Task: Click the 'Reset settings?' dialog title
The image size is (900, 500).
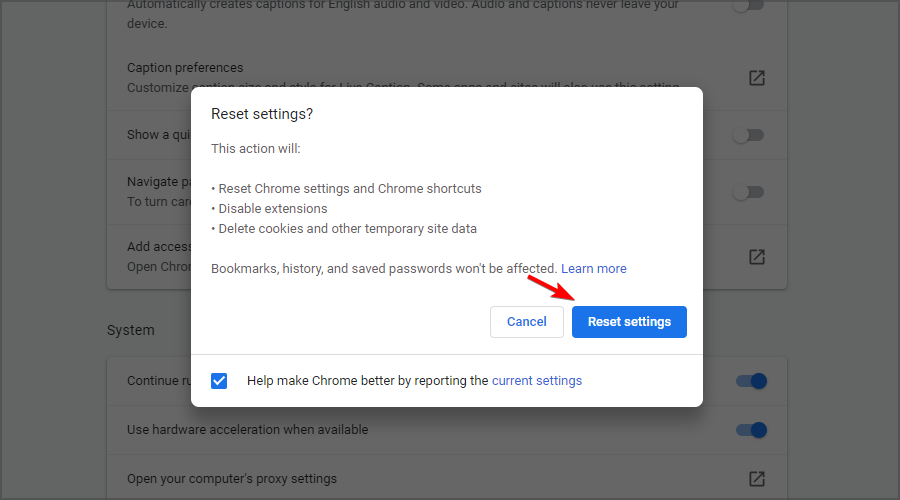Action: [262, 114]
